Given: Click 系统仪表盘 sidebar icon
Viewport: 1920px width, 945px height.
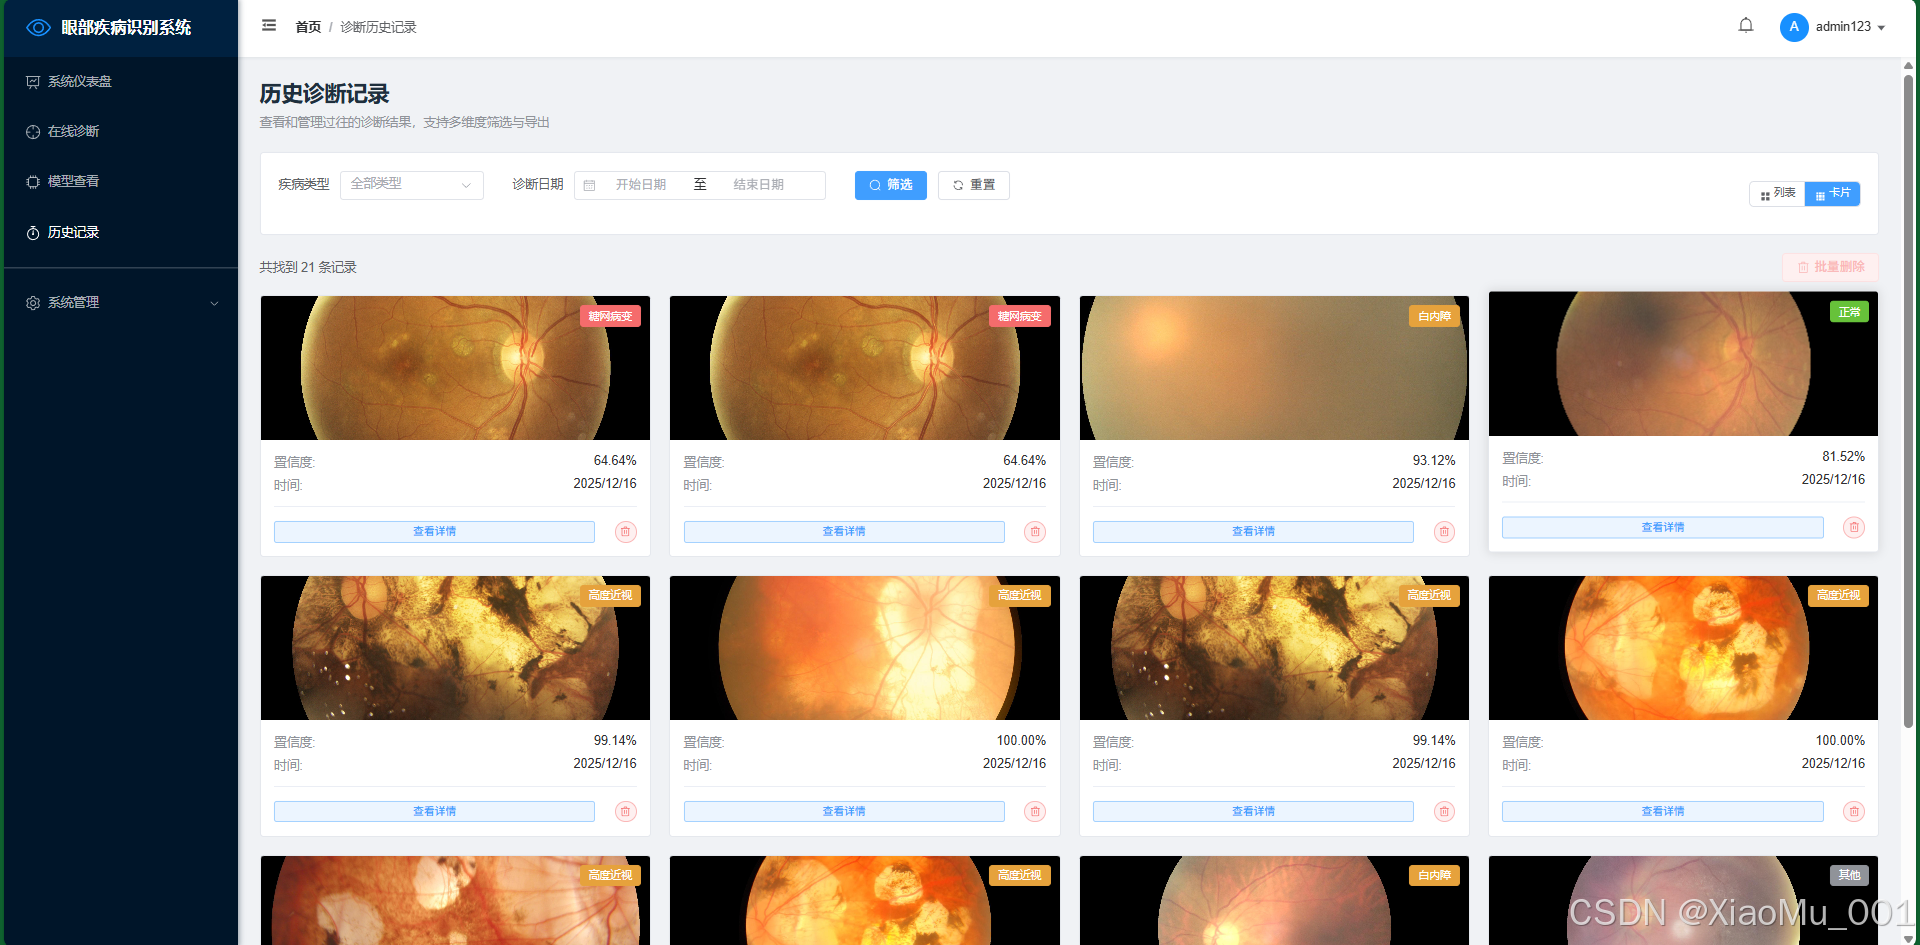Looking at the screenshot, I should [x=33, y=82].
